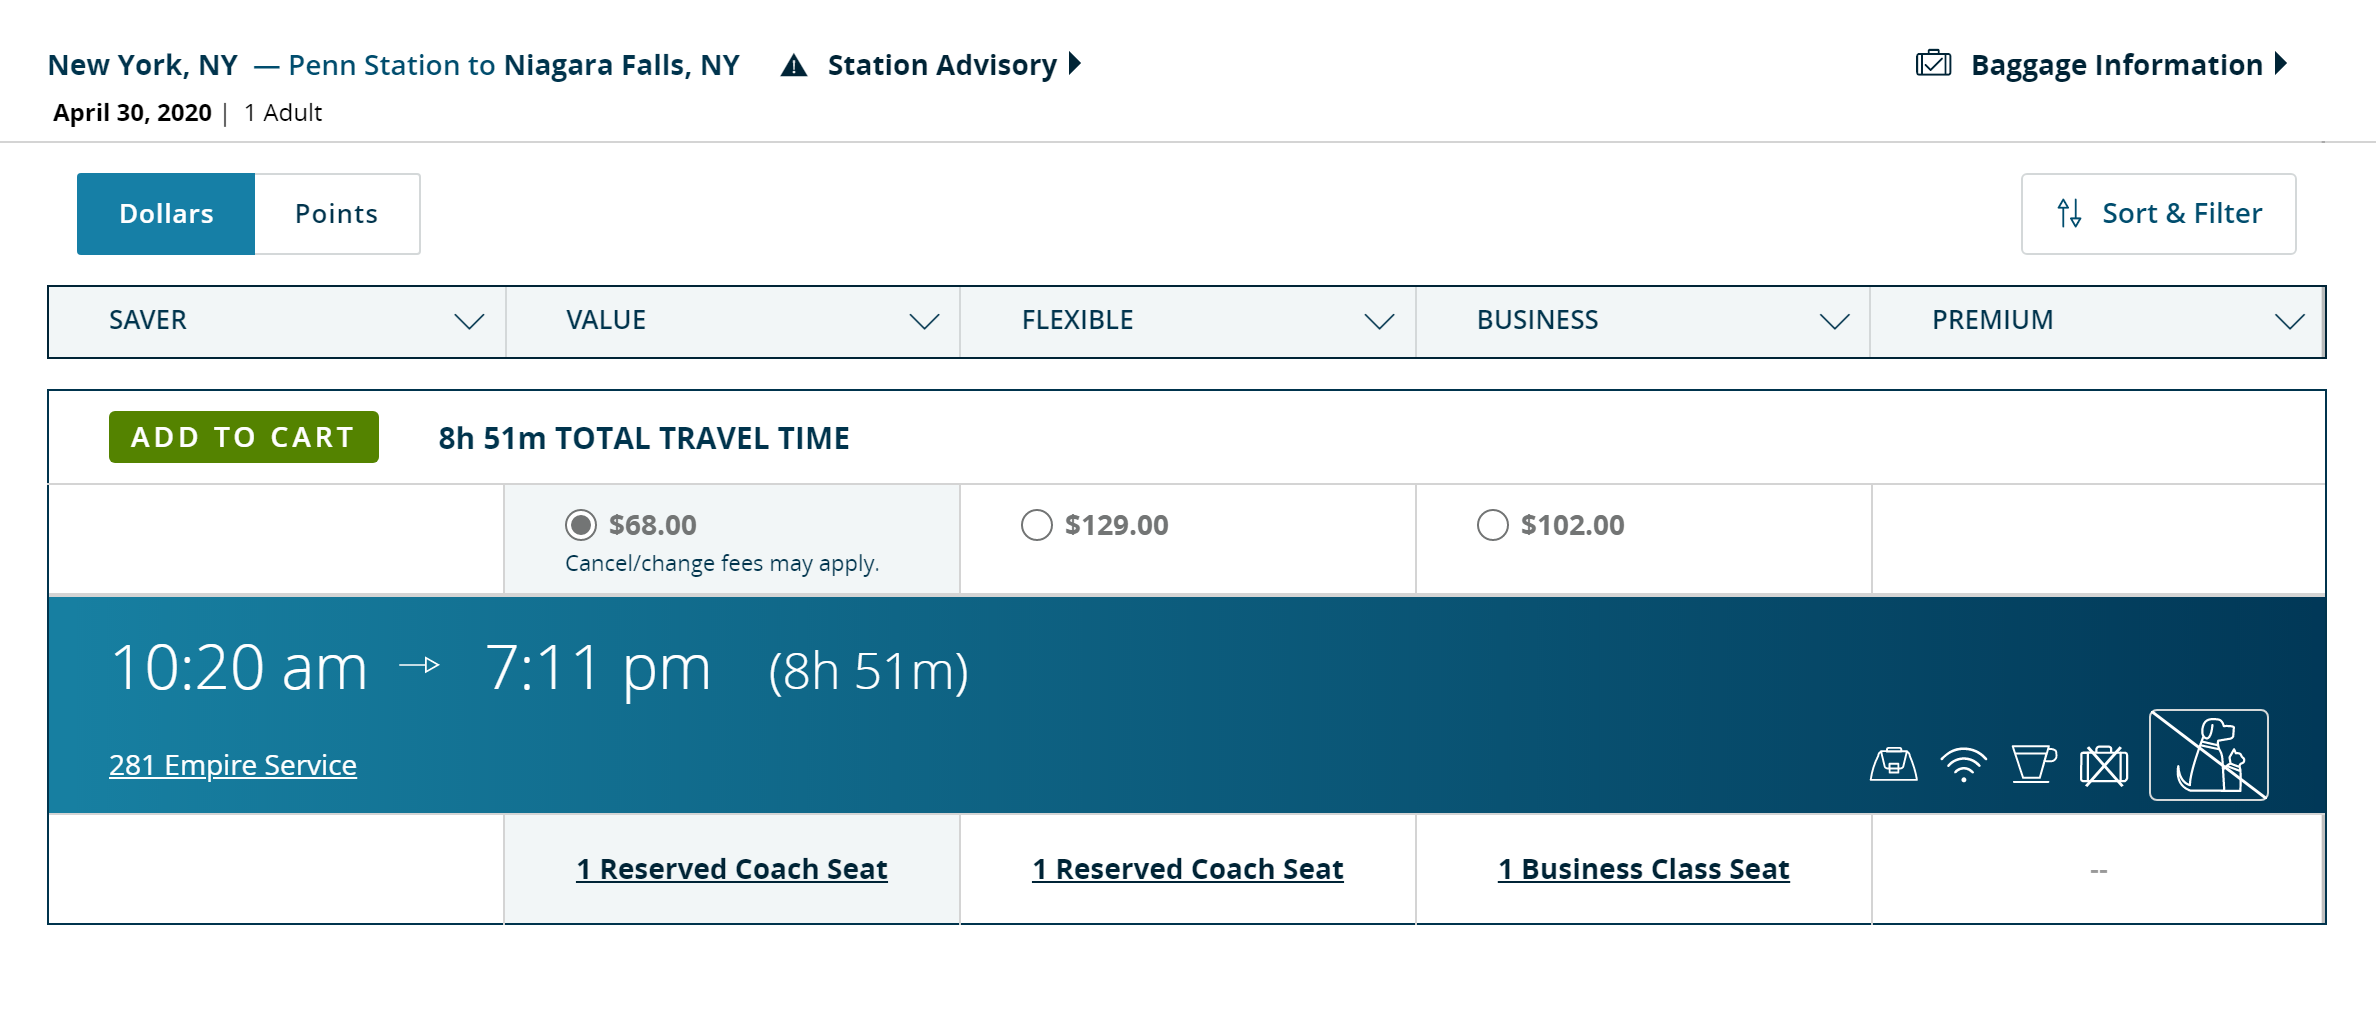The height and width of the screenshot is (1020, 2376).
Task: Switch to the Points tab
Action: coord(337,214)
